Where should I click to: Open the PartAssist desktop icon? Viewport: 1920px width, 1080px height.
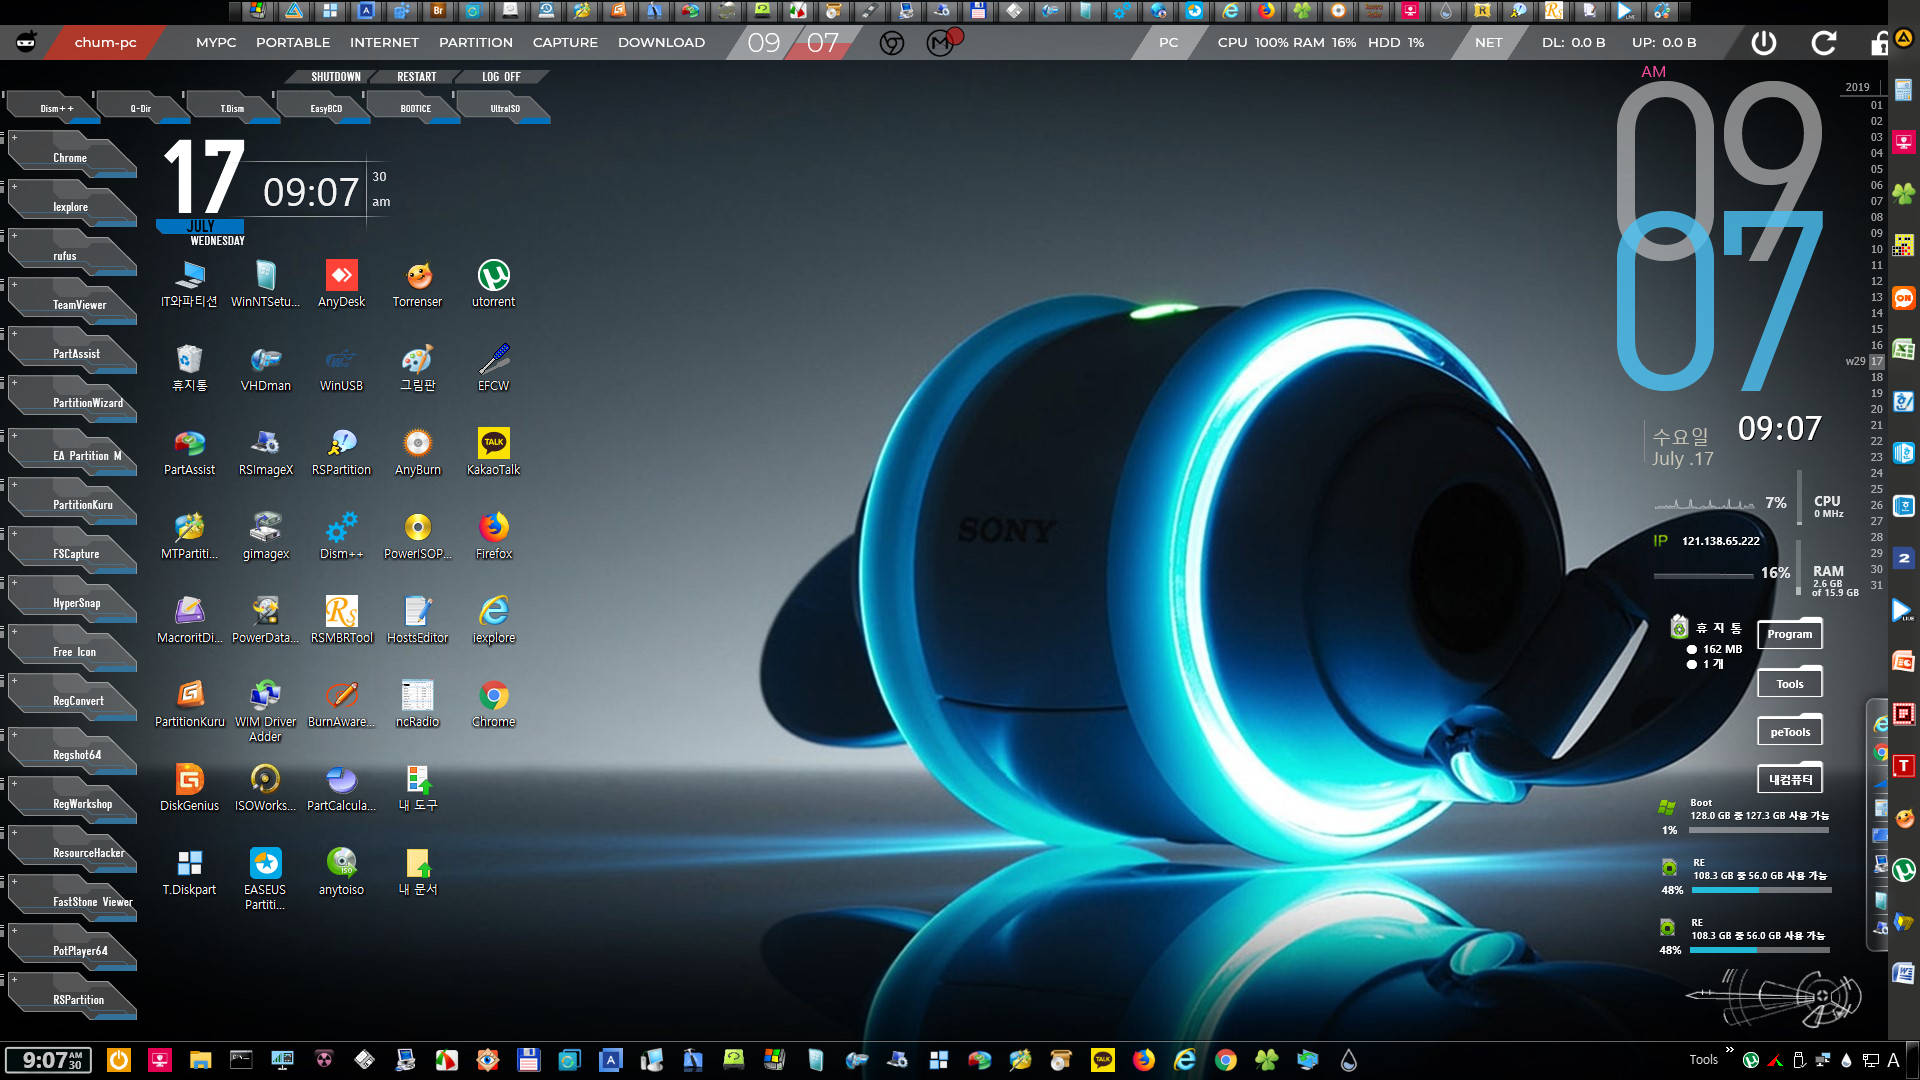coord(189,452)
